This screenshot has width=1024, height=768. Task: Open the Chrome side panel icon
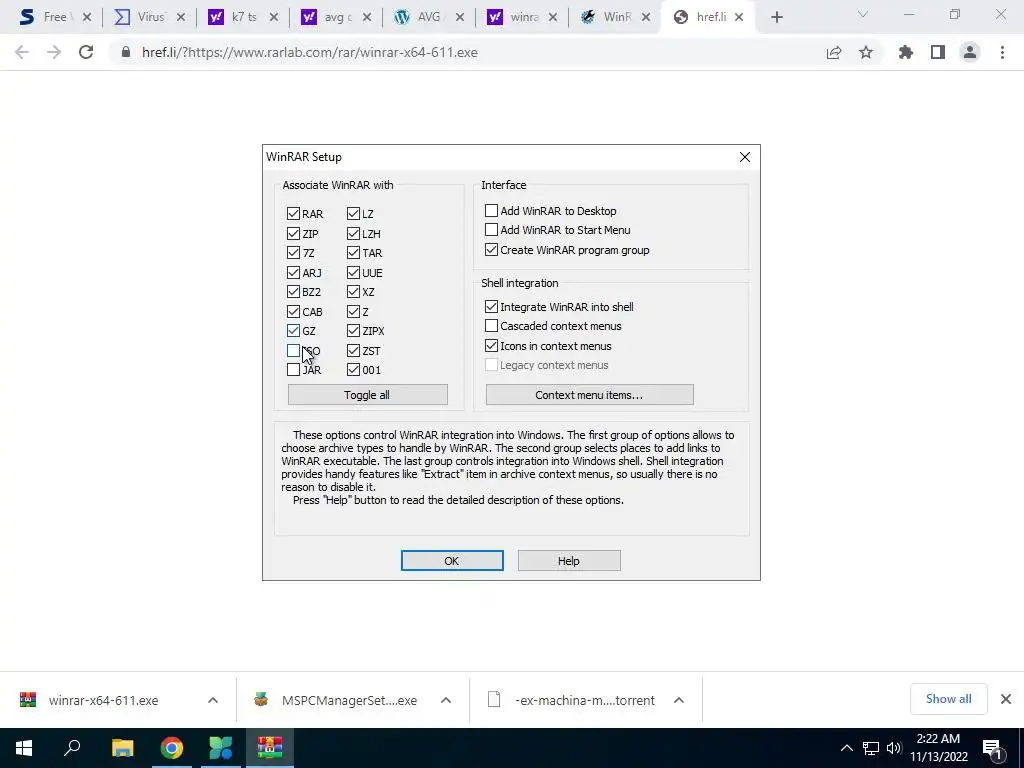click(x=938, y=52)
